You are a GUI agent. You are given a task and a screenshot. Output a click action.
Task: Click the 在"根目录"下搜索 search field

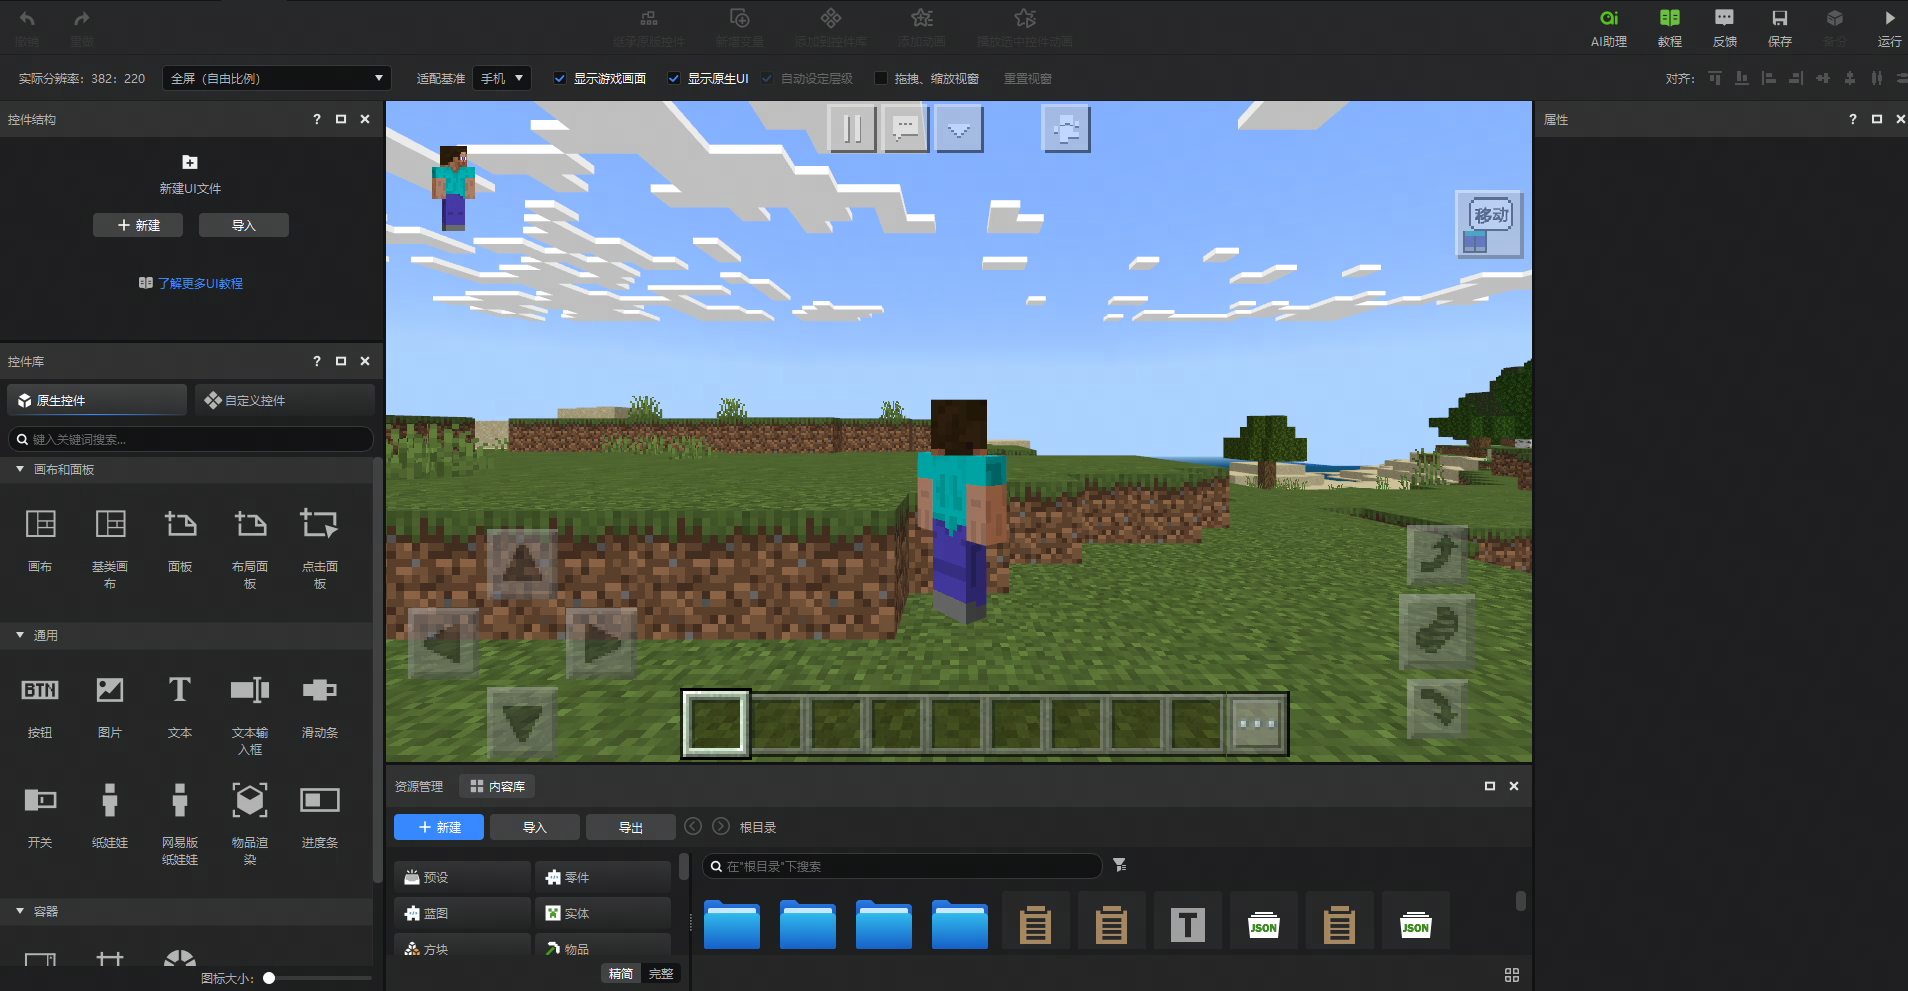pyautogui.click(x=902, y=866)
